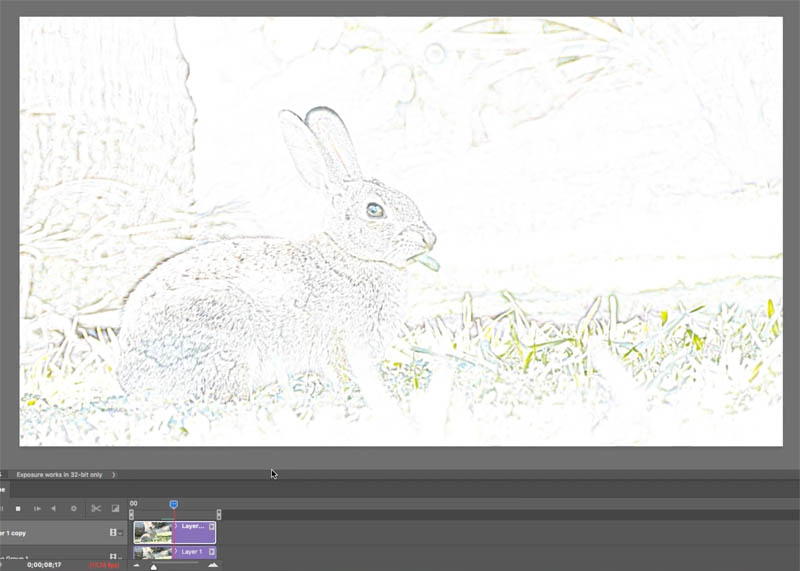This screenshot has height=571, width=800.
Task: Stop timeline playback
Action: coord(18,509)
